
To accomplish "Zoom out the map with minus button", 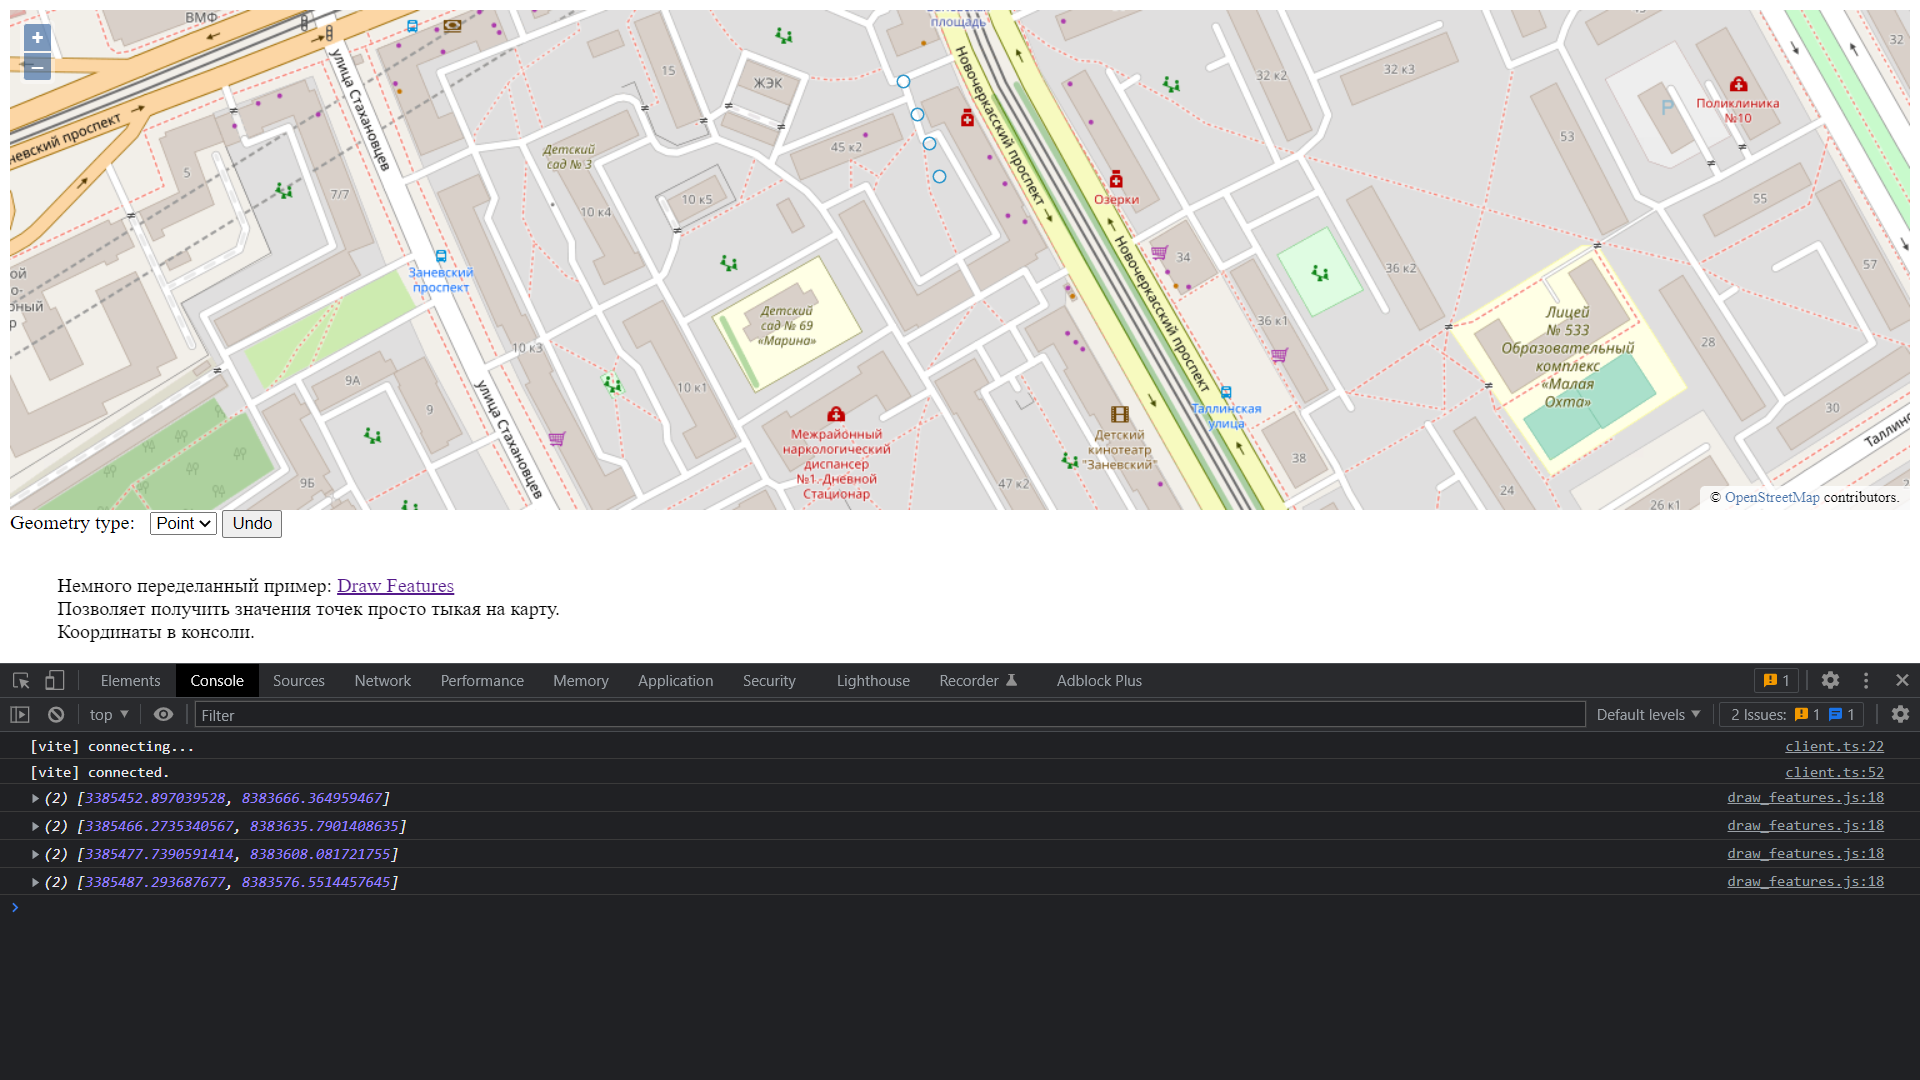I will click(x=37, y=67).
